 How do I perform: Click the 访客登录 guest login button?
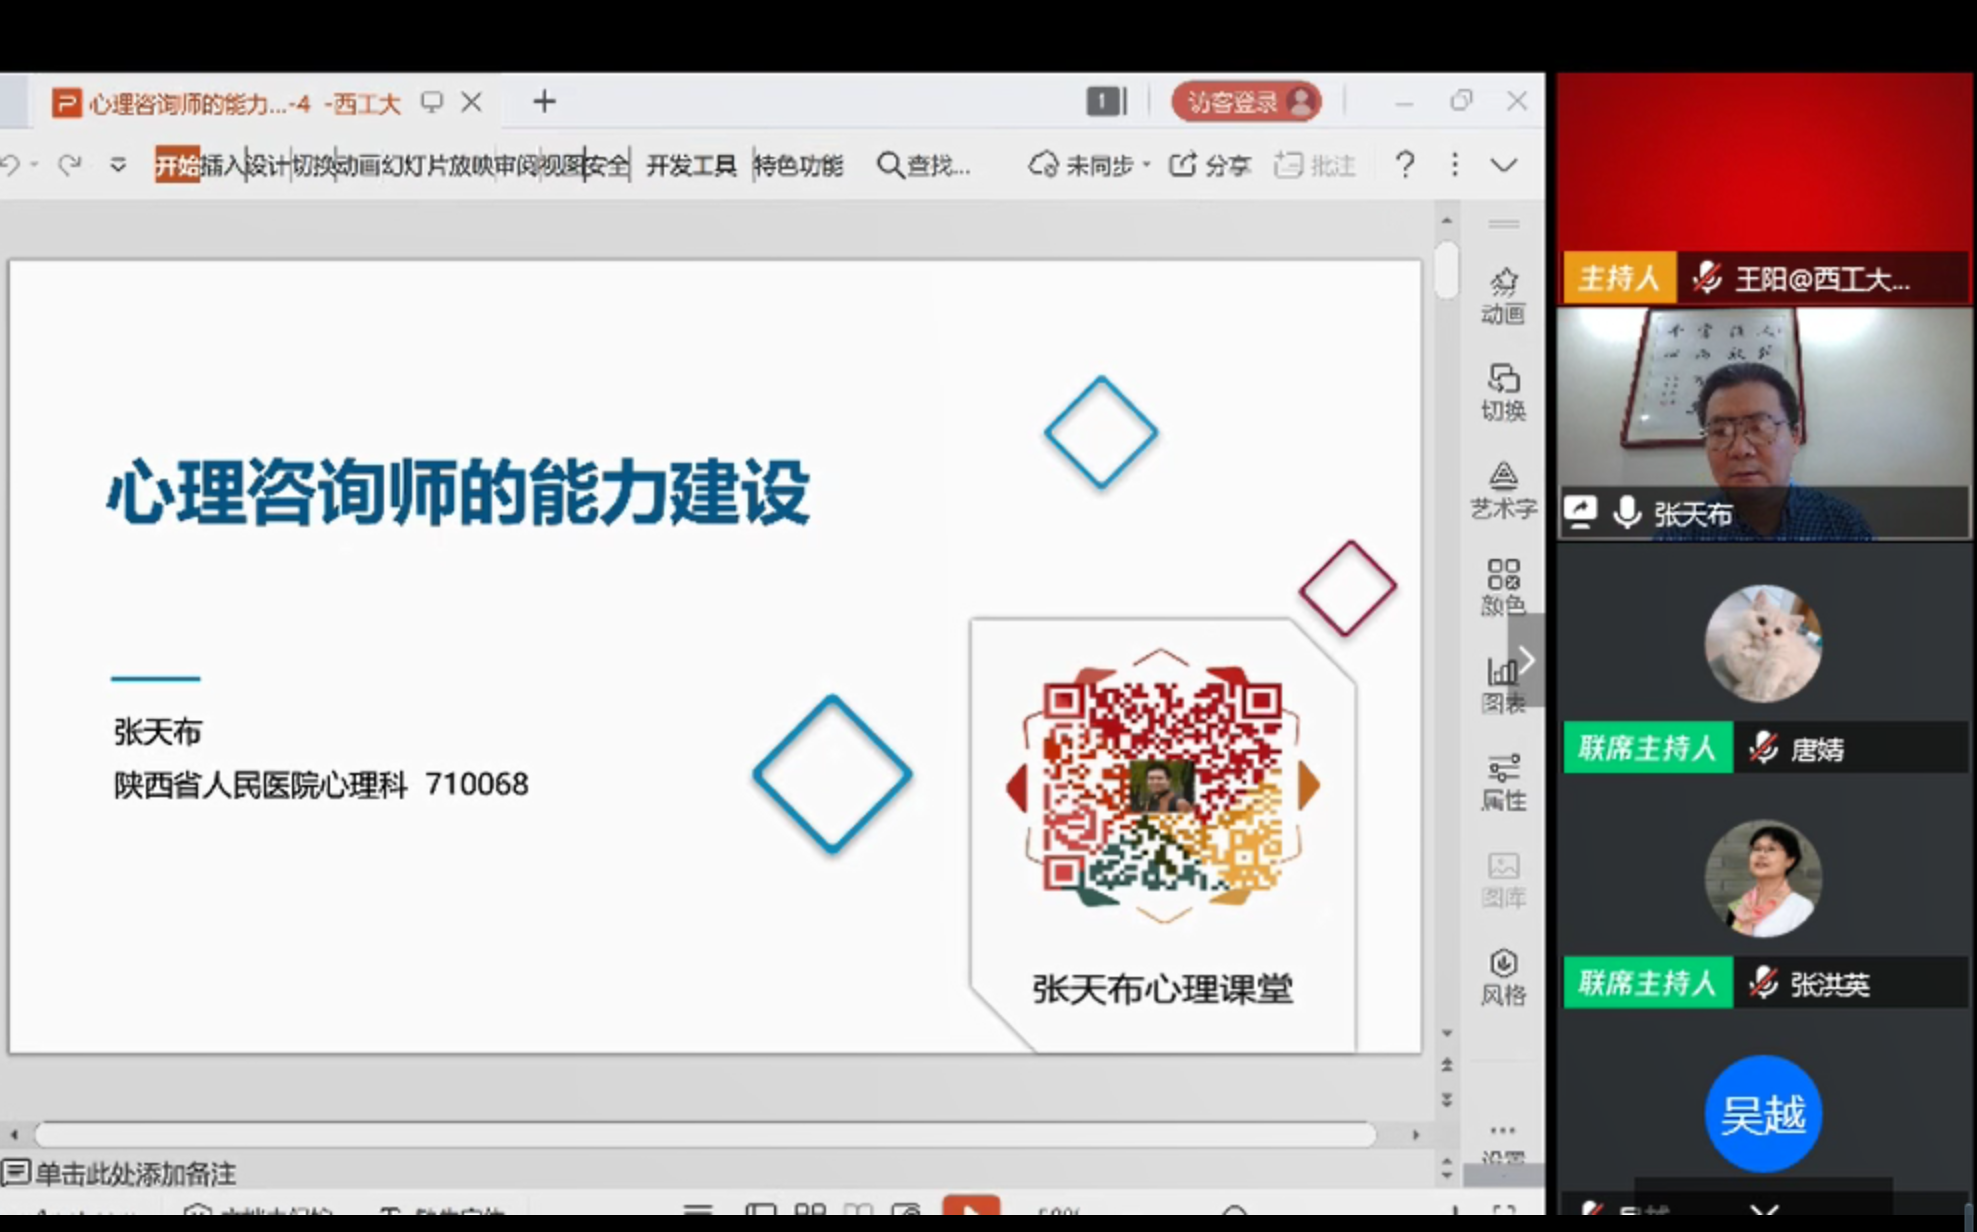(1246, 101)
